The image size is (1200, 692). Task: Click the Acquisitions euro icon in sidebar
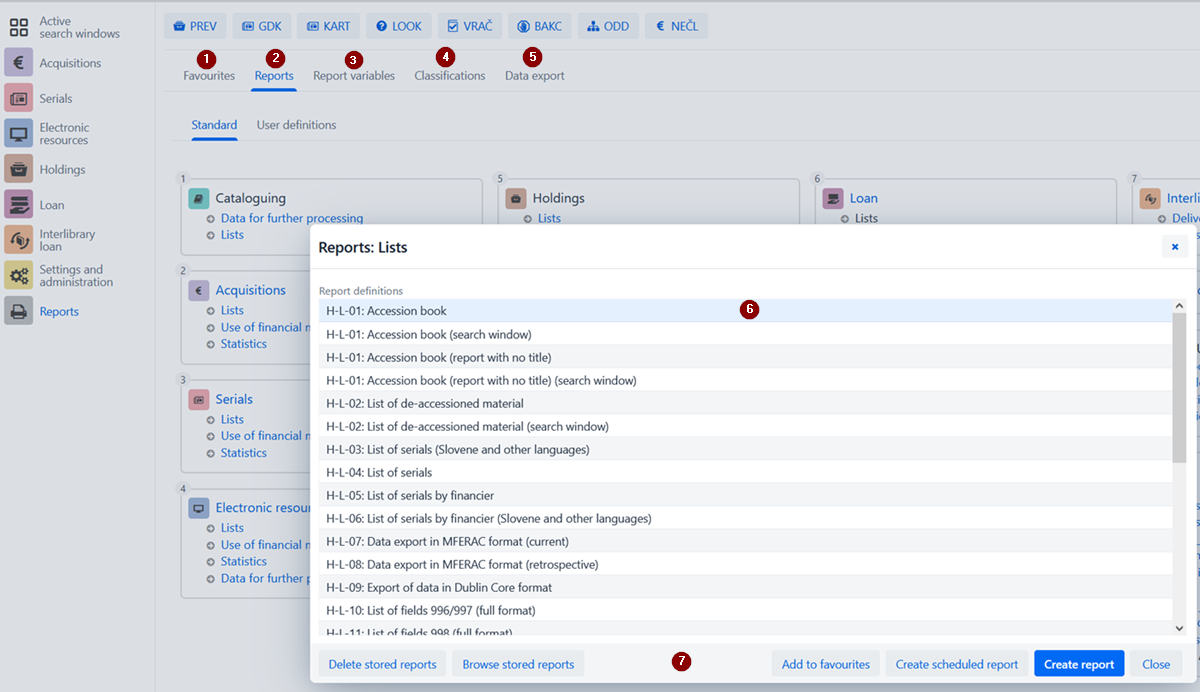point(18,63)
